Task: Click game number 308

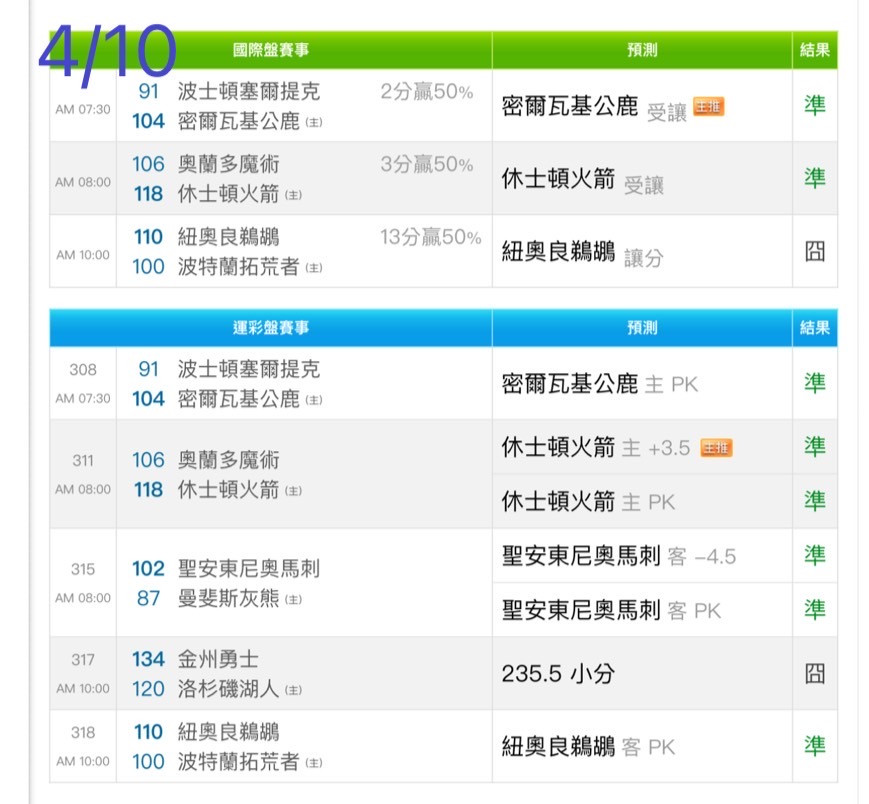Action: tap(83, 370)
